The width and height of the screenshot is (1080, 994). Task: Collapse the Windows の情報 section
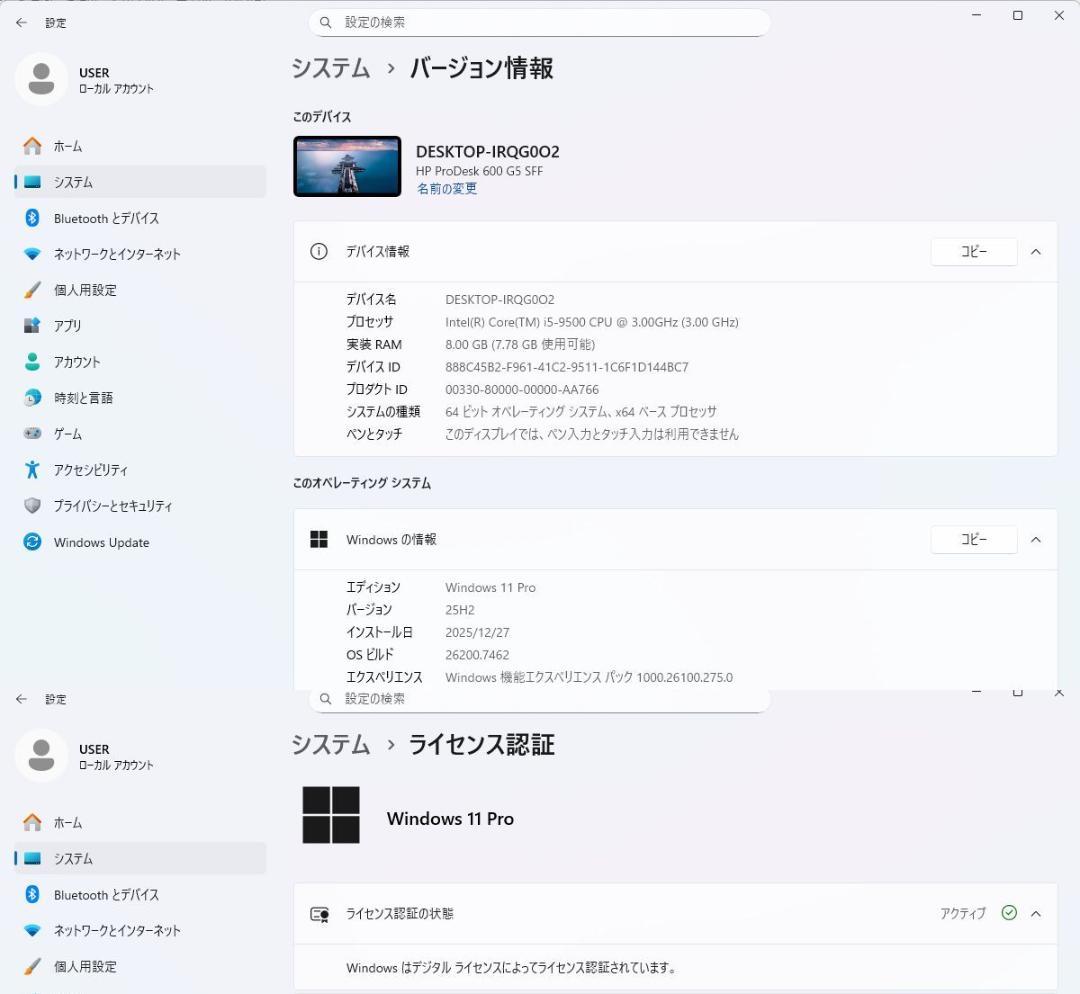point(1036,539)
